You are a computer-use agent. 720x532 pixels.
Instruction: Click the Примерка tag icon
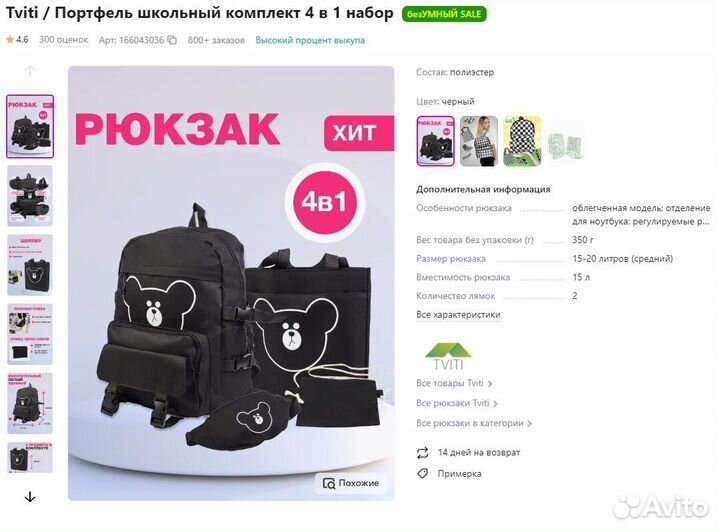tap(422, 473)
